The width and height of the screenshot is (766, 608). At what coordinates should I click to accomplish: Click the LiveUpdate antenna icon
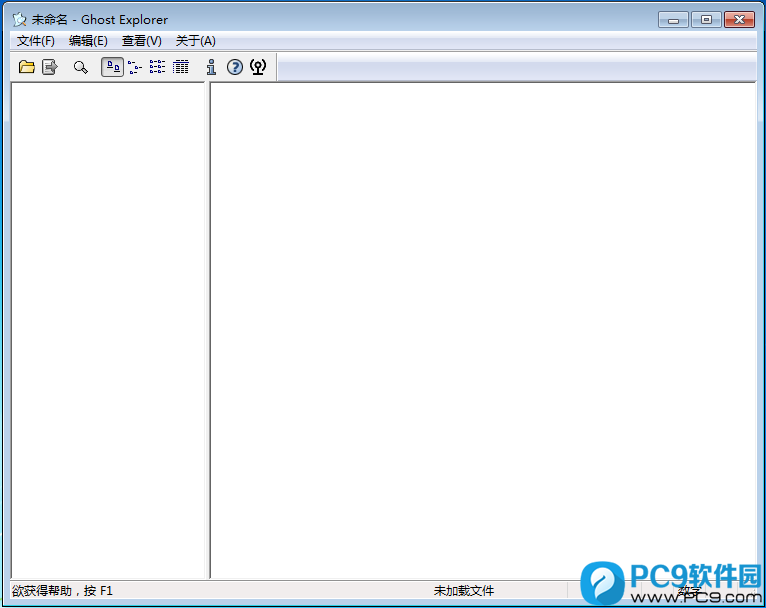pyautogui.click(x=258, y=67)
